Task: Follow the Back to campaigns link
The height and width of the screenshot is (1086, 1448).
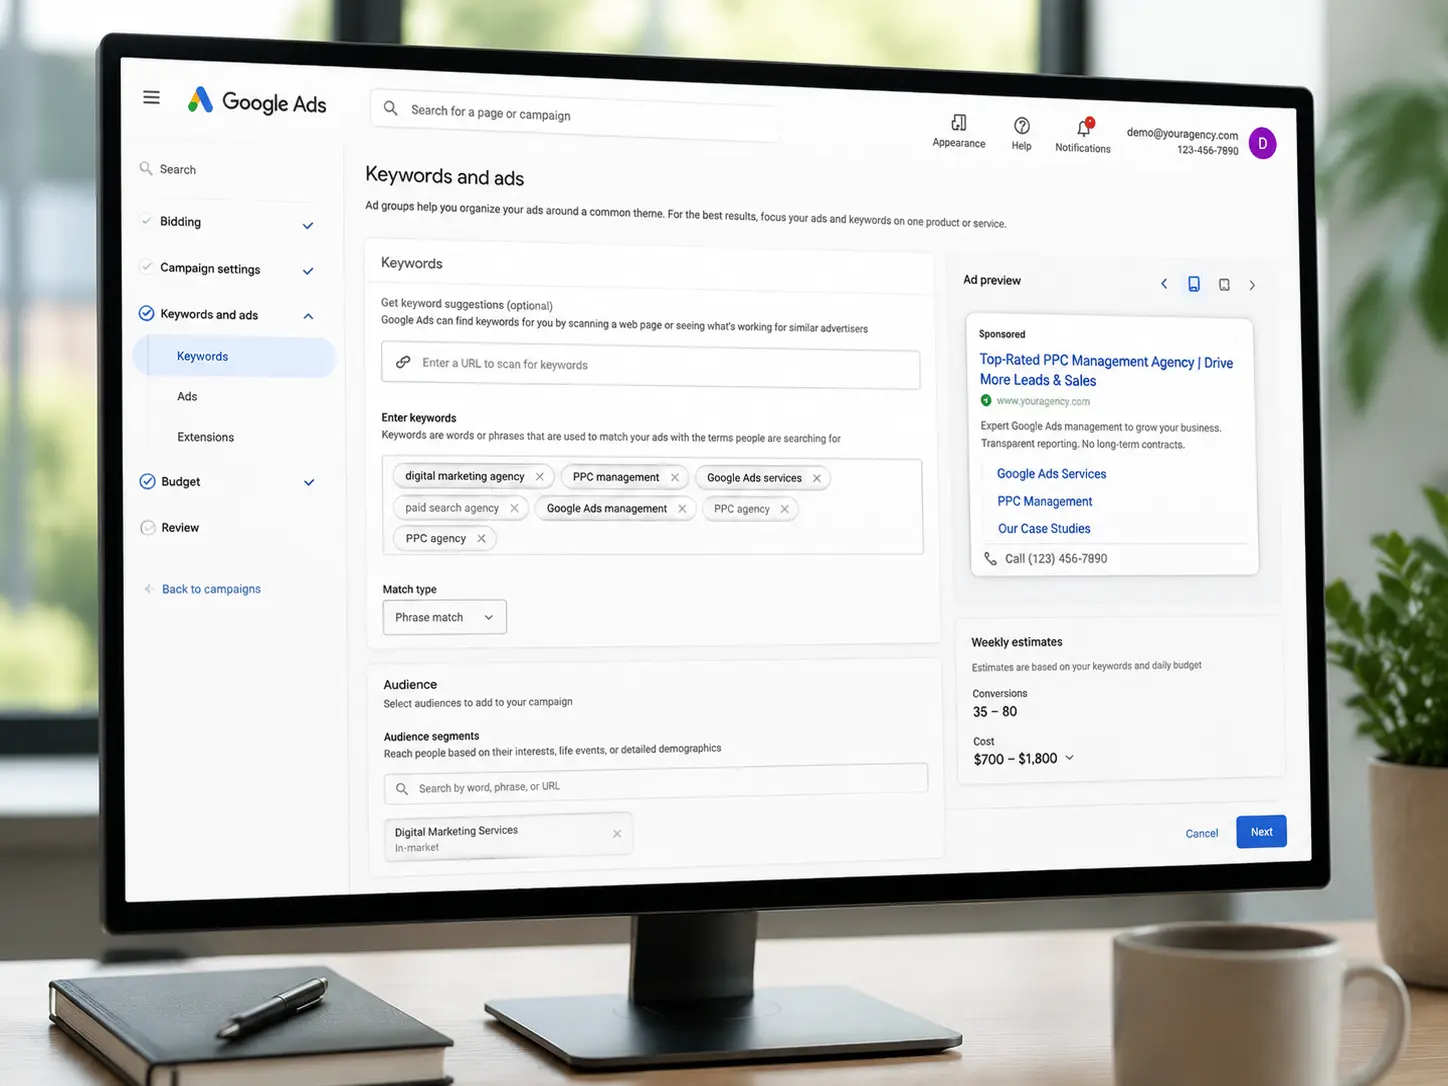Action: [x=211, y=589]
